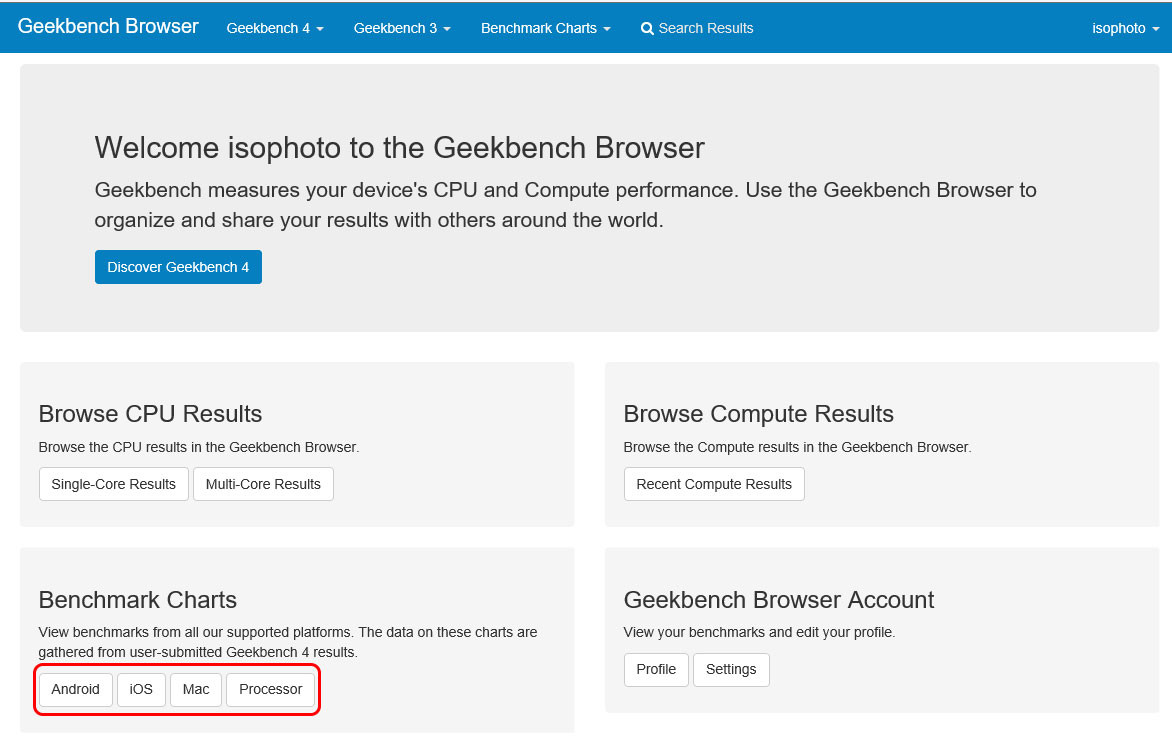Click 'Browse the Compute results in the Geekbench Browser.'
This screenshot has width=1172, height=753.
pyautogui.click(x=798, y=447)
